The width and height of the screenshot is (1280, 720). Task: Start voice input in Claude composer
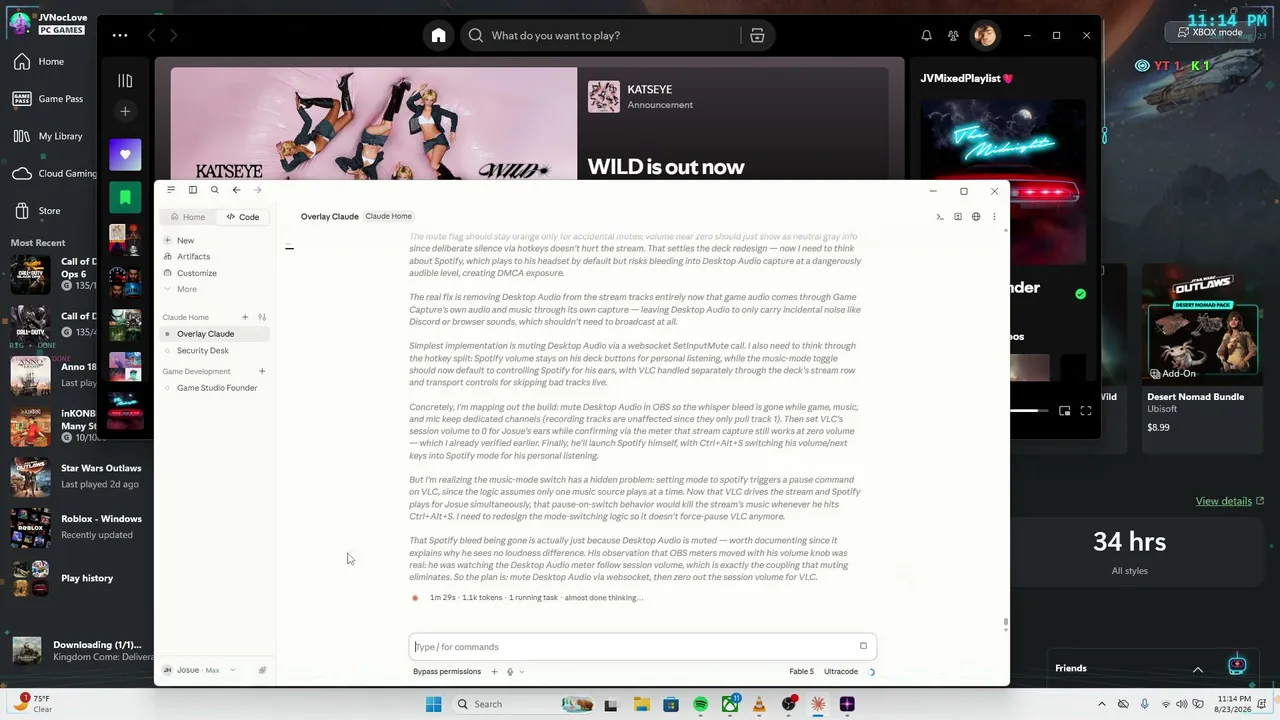[x=510, y=672]
